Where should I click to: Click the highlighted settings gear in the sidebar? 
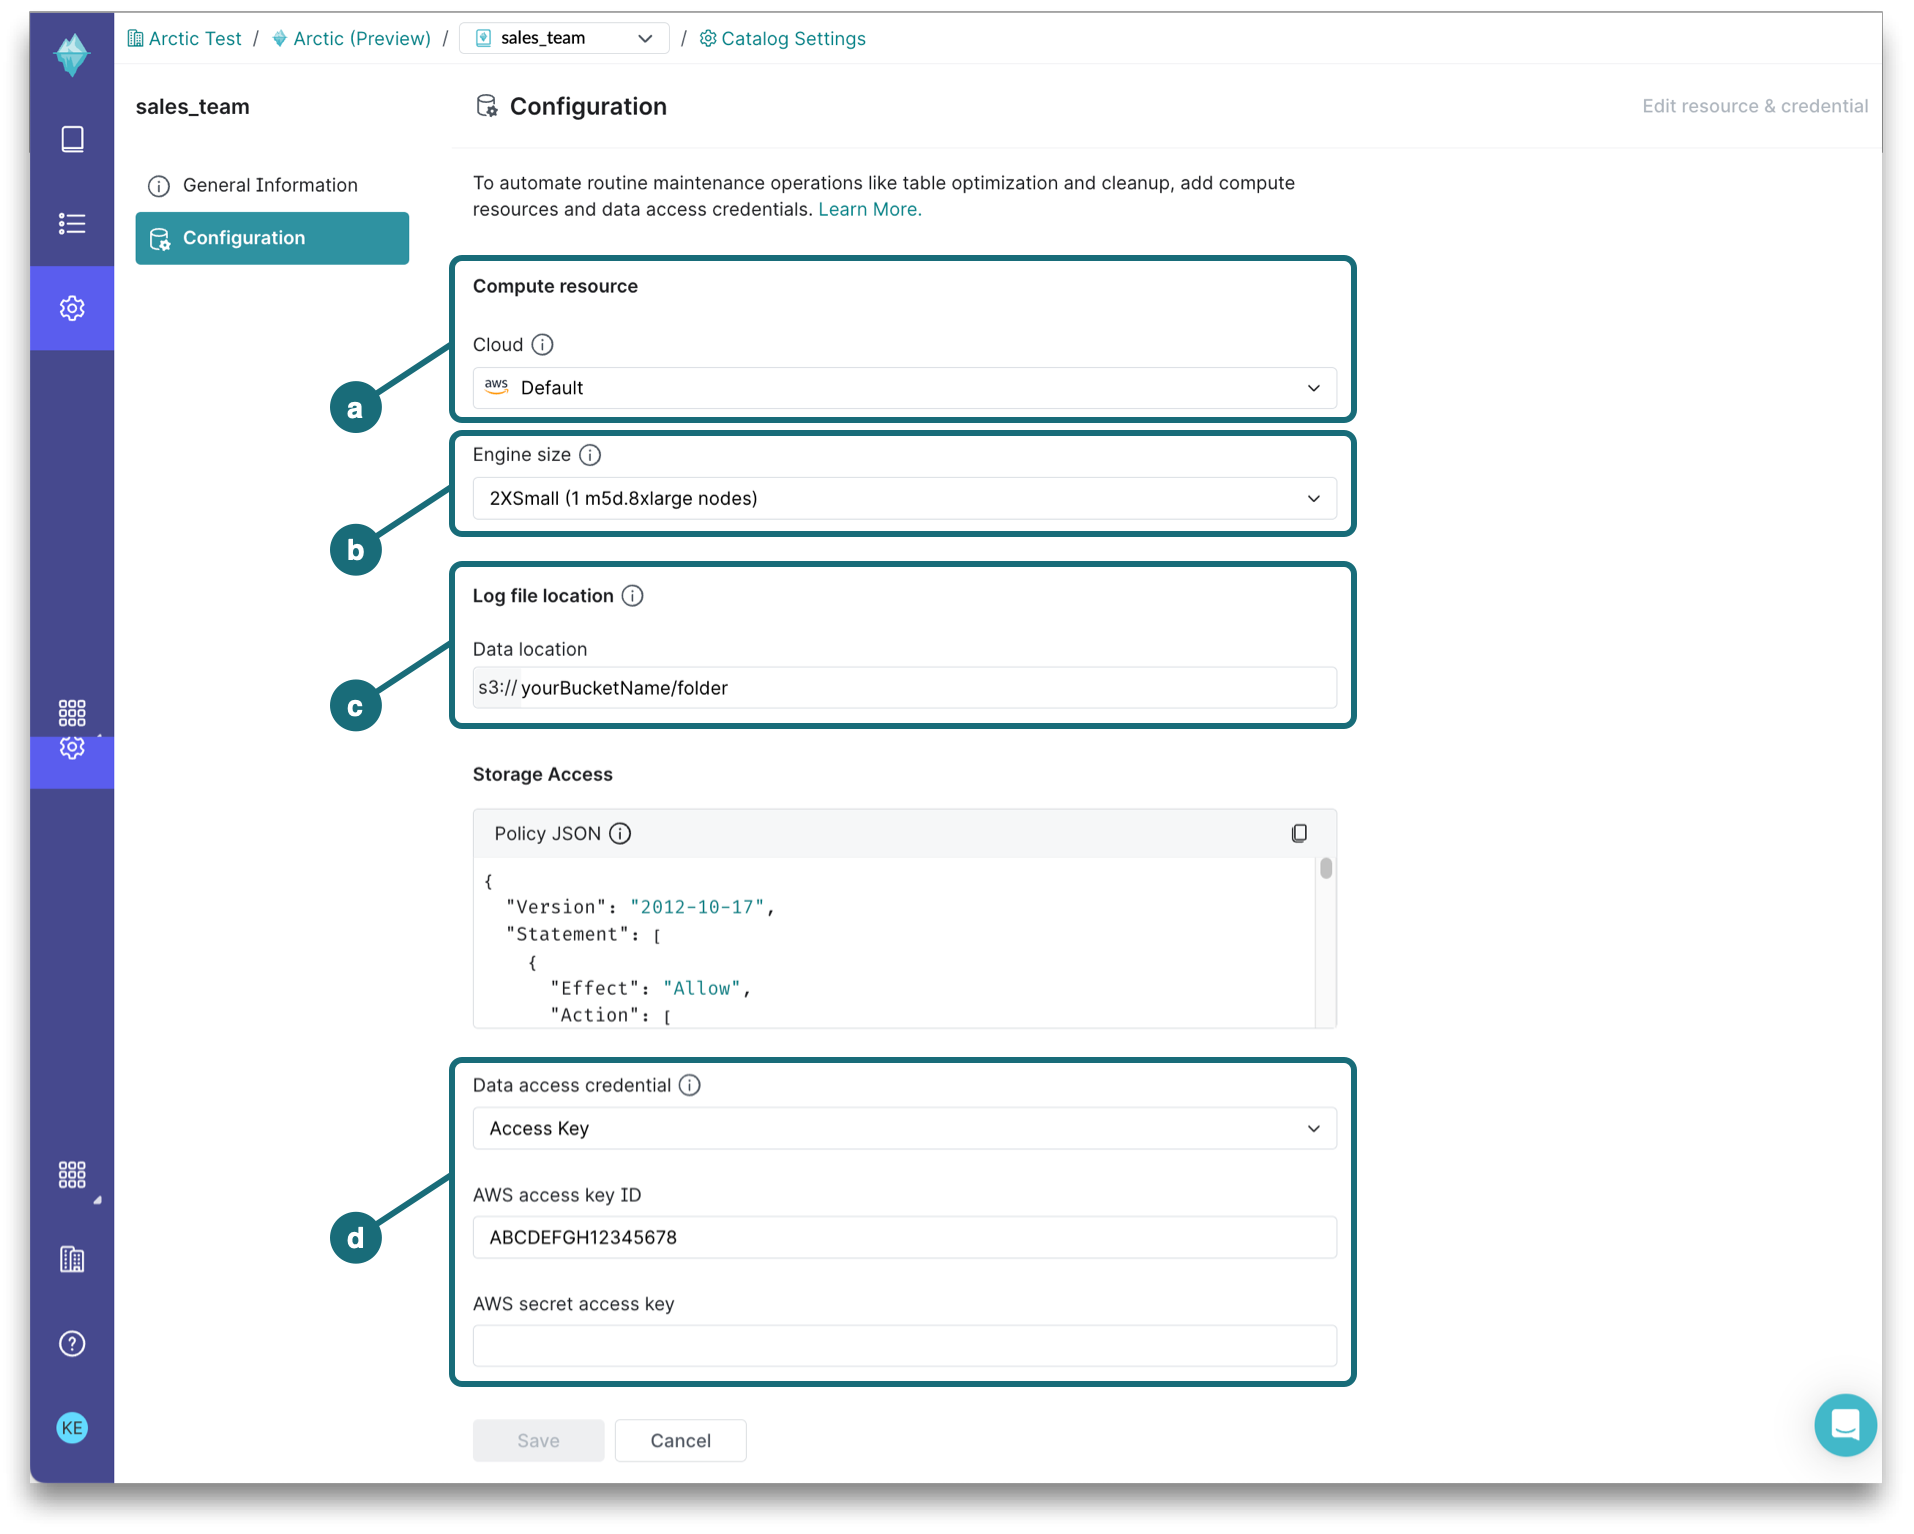pyautogui.click(x=71, y=308)
